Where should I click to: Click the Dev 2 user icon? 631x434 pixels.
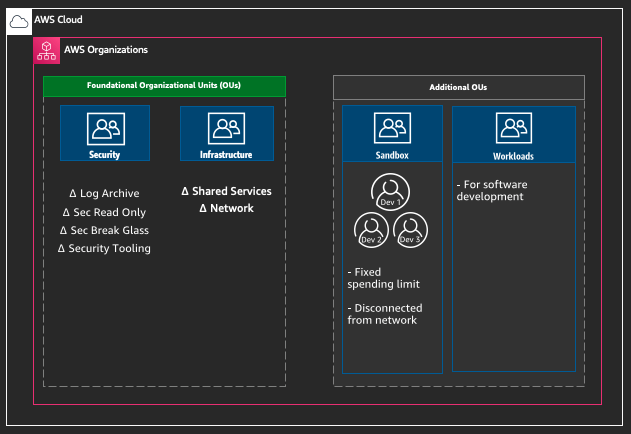371,230
